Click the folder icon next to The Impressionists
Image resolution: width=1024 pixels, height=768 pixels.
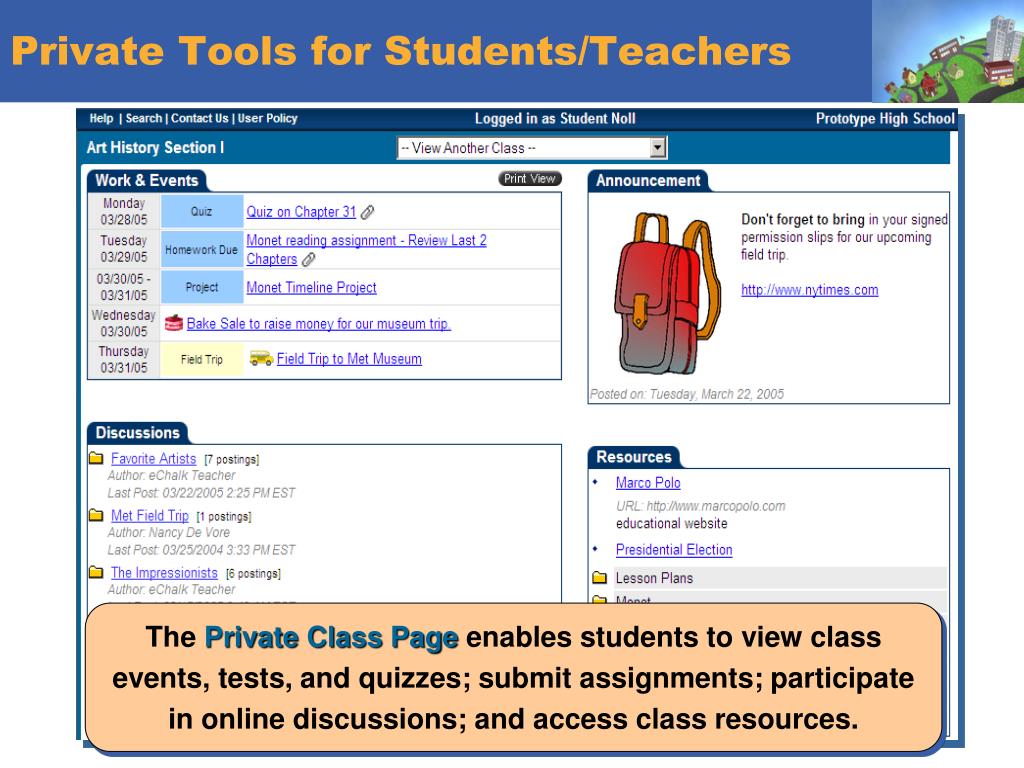coord(97,572)
